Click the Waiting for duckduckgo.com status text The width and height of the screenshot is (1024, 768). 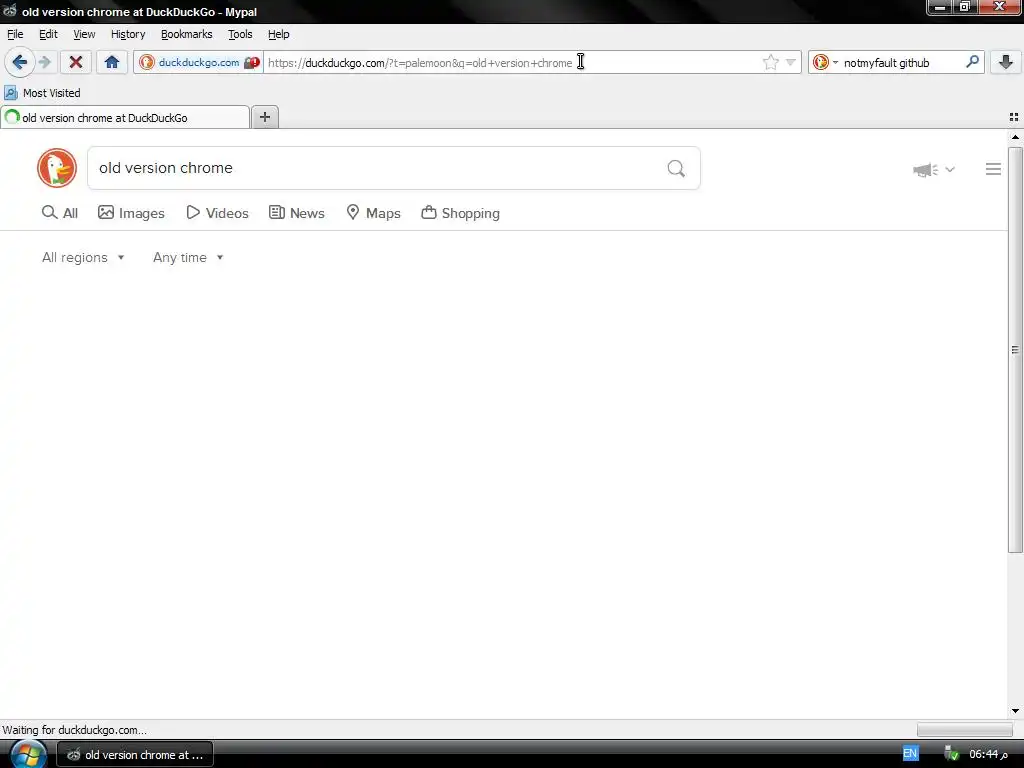pyautogui.click(x=74, y=729)
